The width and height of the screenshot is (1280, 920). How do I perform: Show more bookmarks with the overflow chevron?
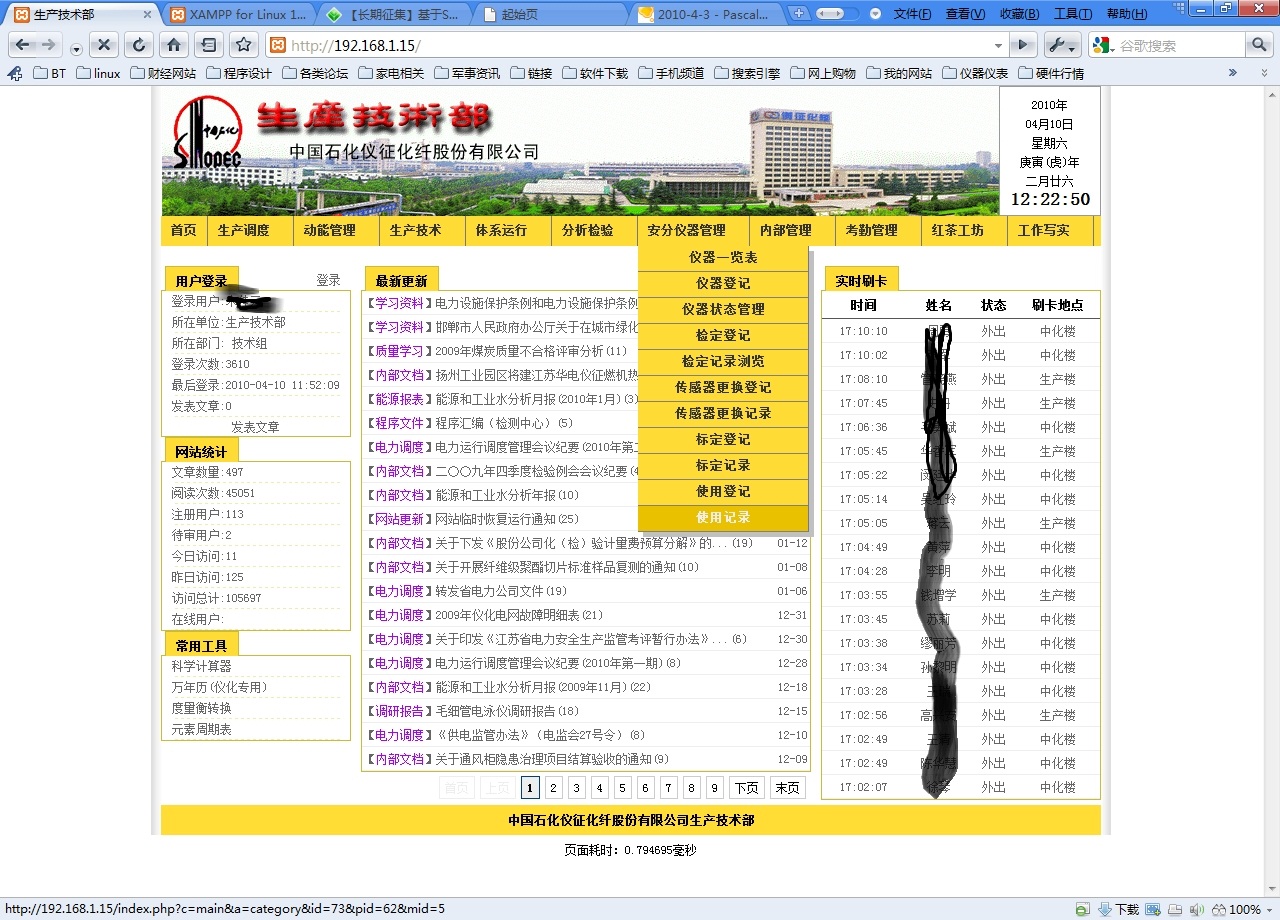(x=1233, y=73)
